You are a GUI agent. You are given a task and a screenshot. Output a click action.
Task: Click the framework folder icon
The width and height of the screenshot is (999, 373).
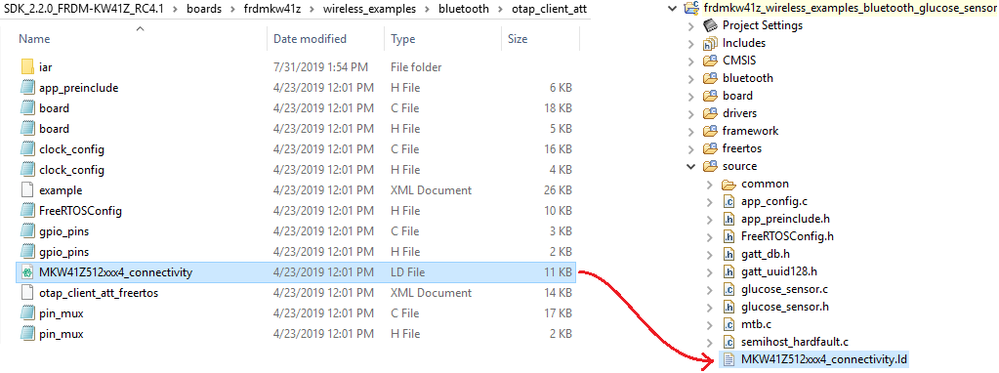[710, 131]
